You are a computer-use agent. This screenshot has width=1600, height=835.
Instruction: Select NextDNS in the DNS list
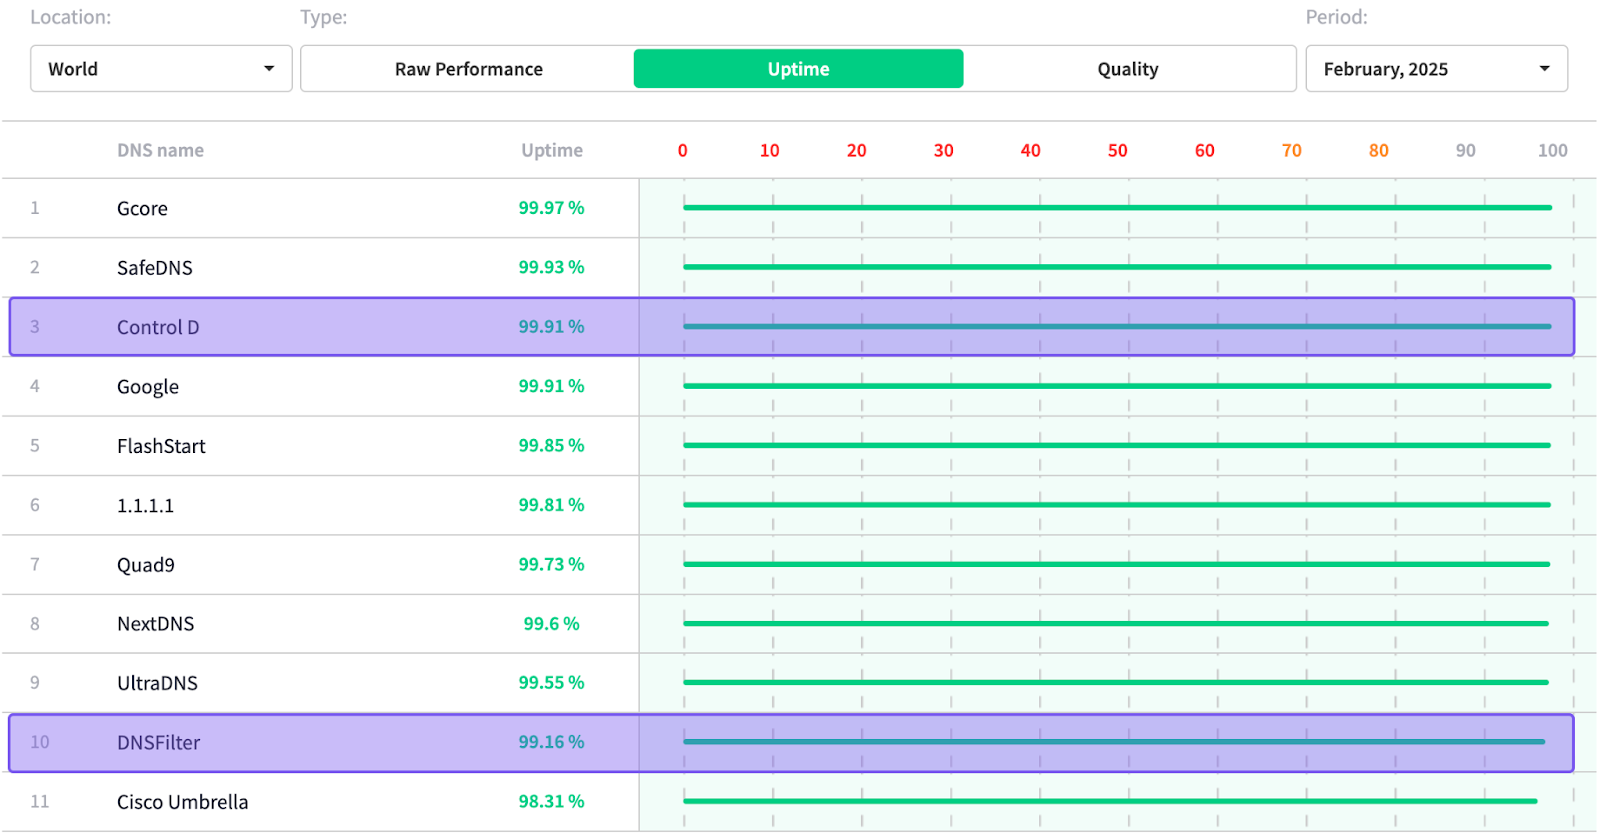pos(155,624)
